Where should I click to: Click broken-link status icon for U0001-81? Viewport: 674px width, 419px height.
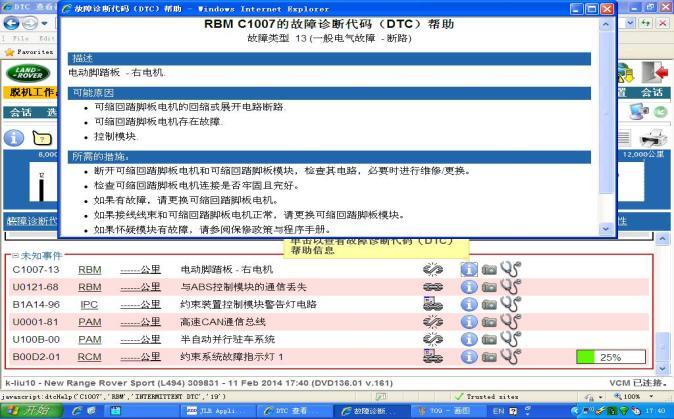(433, 322)
